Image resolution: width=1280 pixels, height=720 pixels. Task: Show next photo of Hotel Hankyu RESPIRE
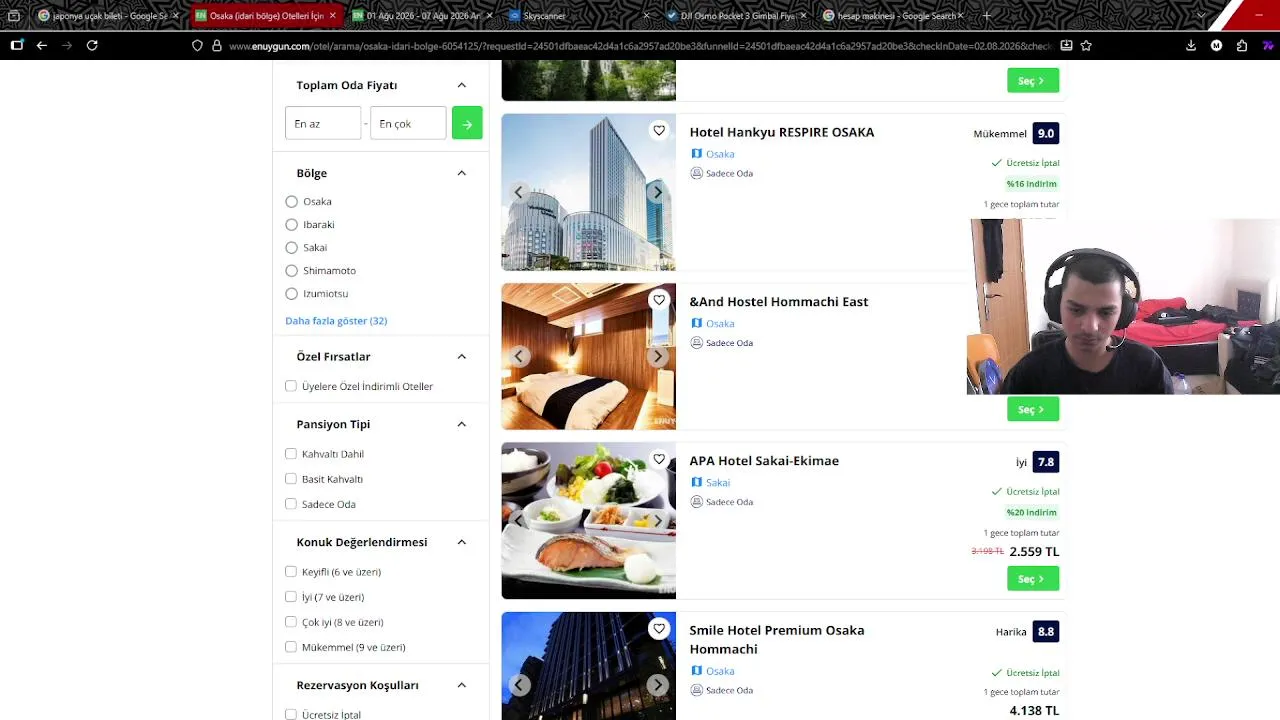(x=657, y=192)
